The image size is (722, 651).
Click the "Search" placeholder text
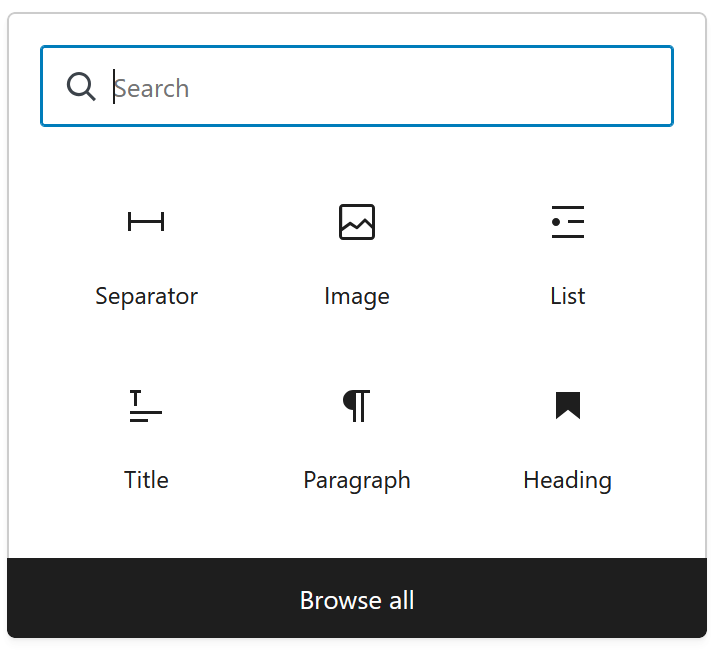[x=152, y=88]
